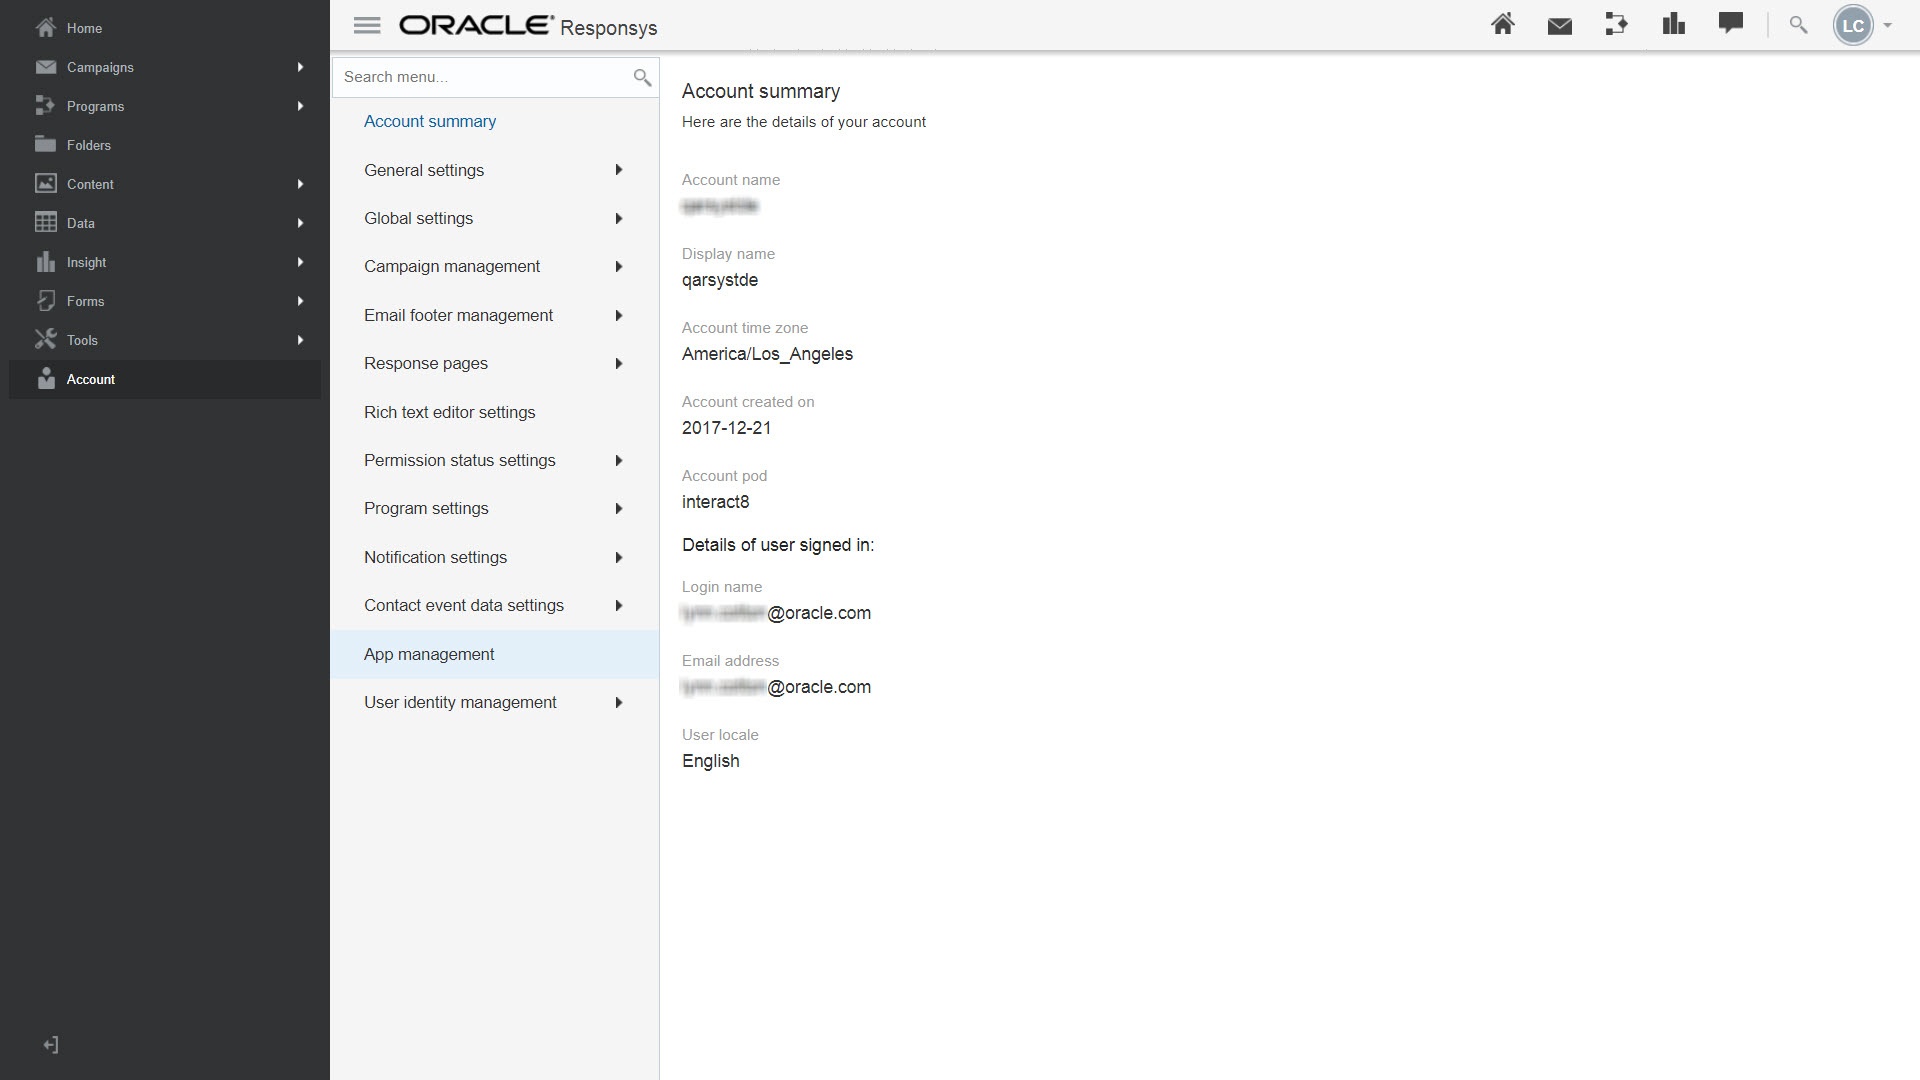The width and height of the screenshot is (1920, 1080).
Task: Click the Home icon in top toolbar
Action: pyautogui.click(x=1502, y=25)
